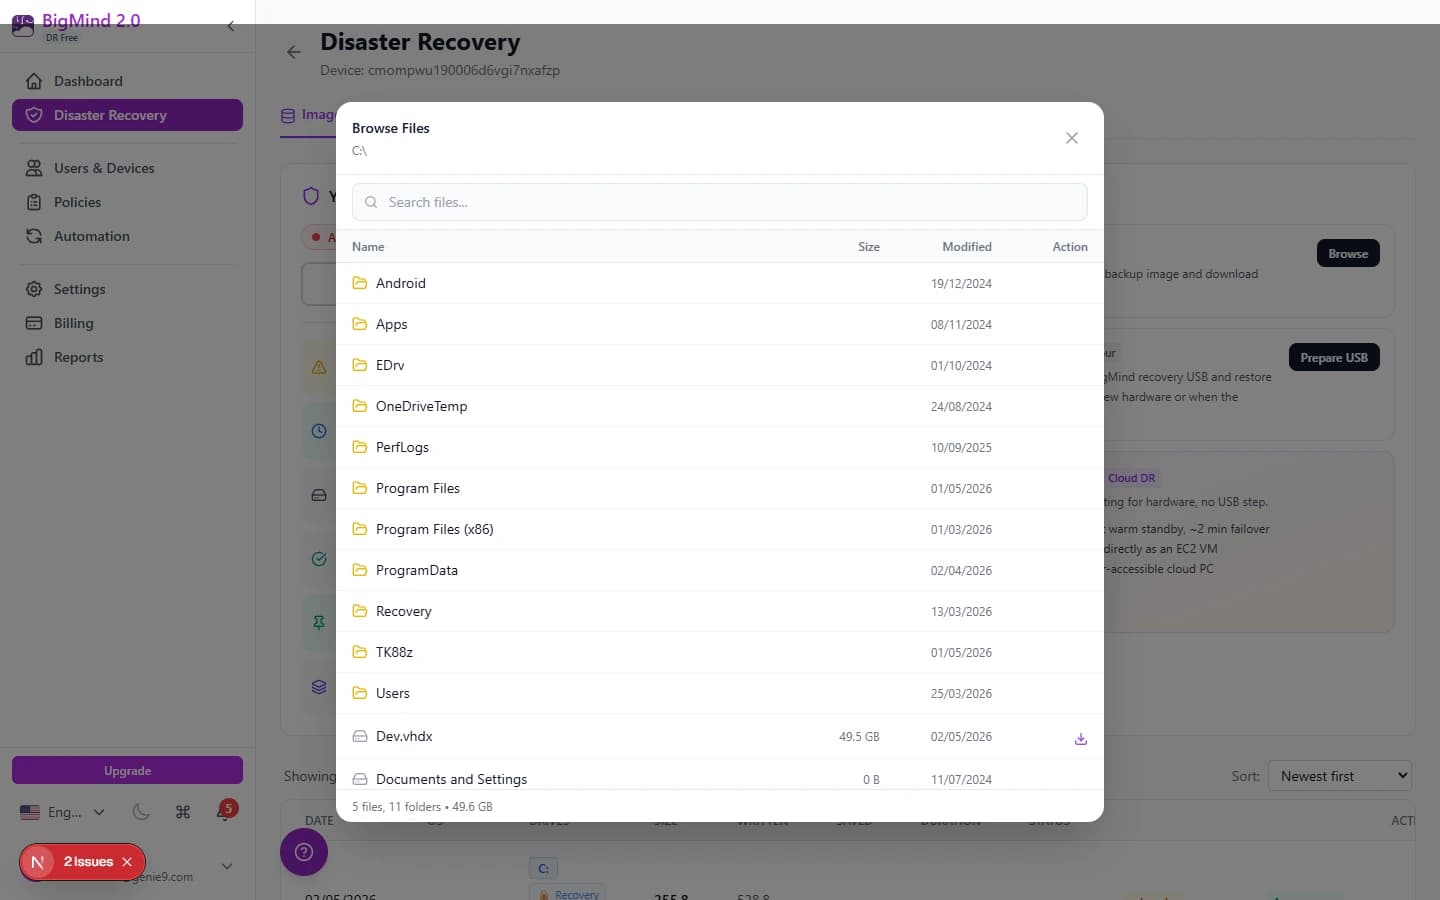Click the C:\ path label
This screenshot has width=1440, height=900.
tap(359, 151)
